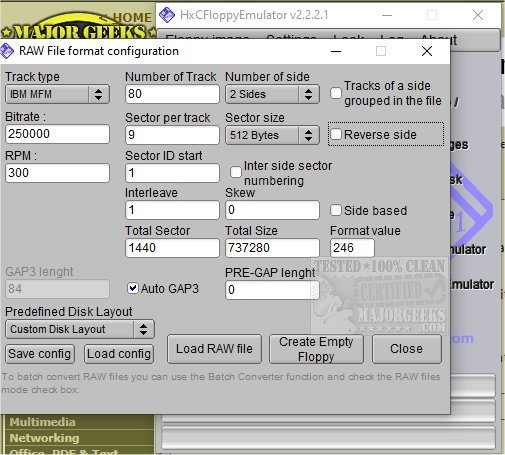Image resolution: width=505 pixels, height=455 pixels.
Task: Minimize the HxCFloppyEmulator main window
Action: [387, 15]
